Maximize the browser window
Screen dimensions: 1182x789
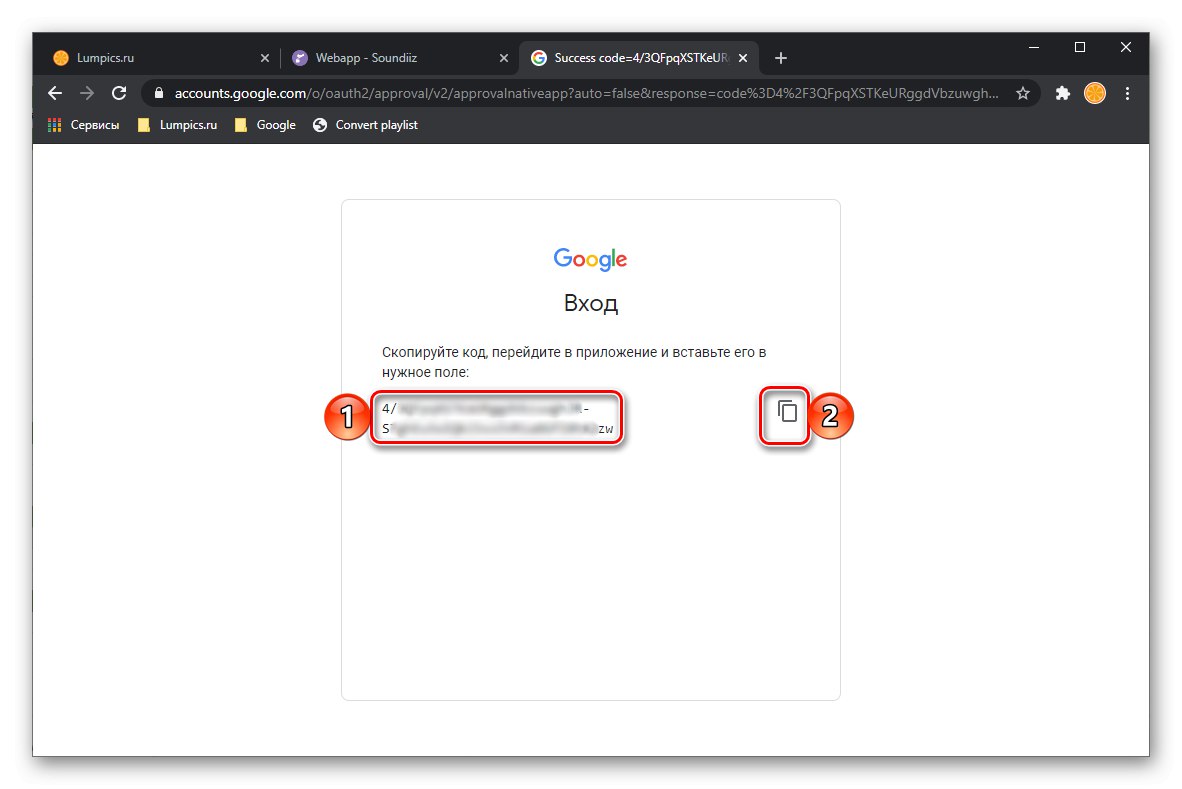click(1079, 47)
